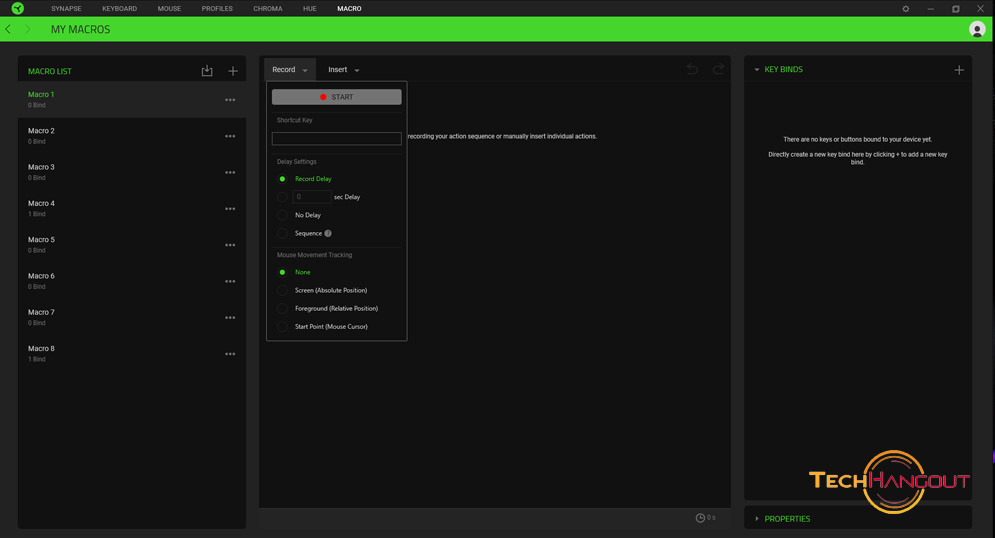Open options menu for Macro 1
The width and height of the screenshot is (995, 538).
point(230,100)
